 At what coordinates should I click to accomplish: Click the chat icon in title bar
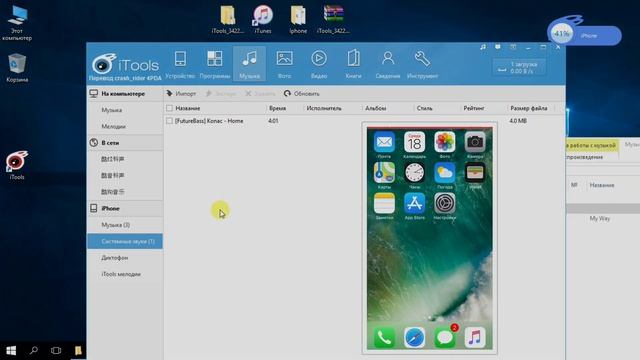(498, 47)
